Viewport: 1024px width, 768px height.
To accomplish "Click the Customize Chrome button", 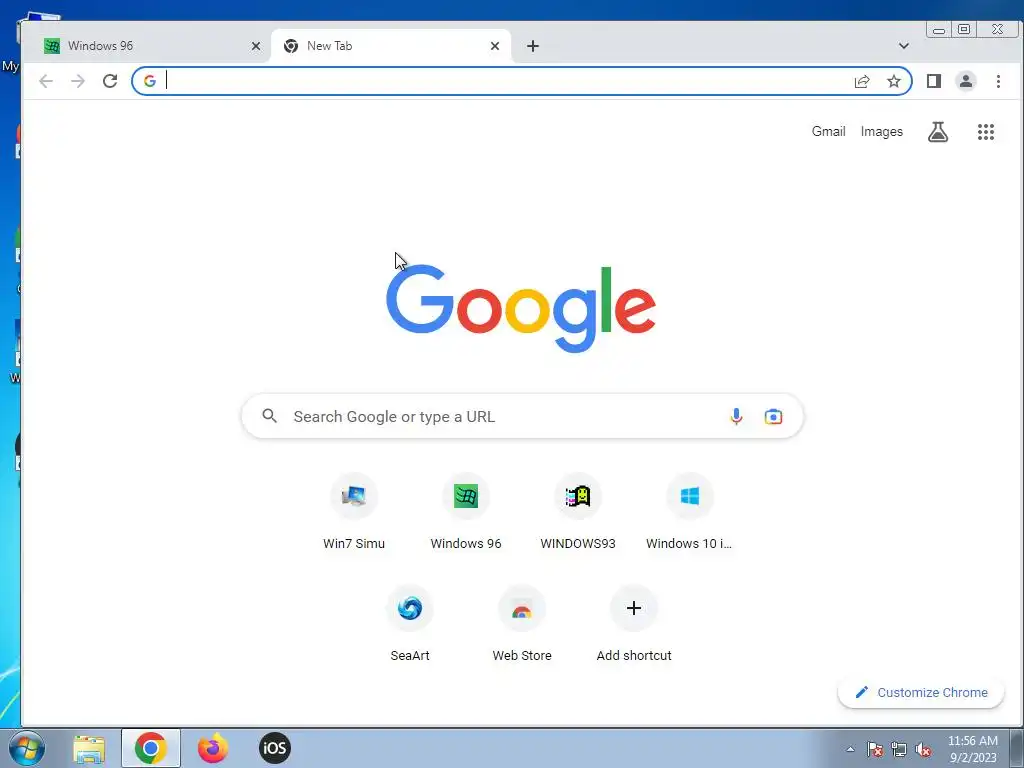I will point(921,692).
